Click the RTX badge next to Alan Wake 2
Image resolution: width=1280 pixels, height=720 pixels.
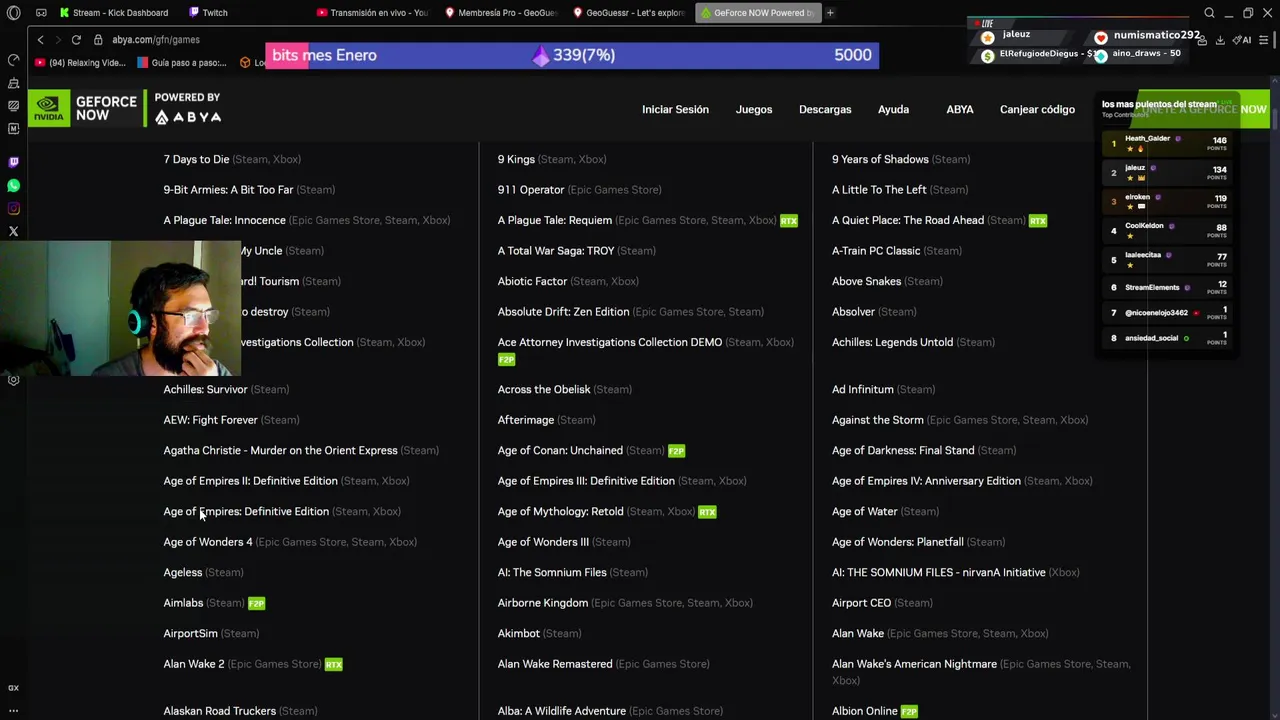coord(333,664)
